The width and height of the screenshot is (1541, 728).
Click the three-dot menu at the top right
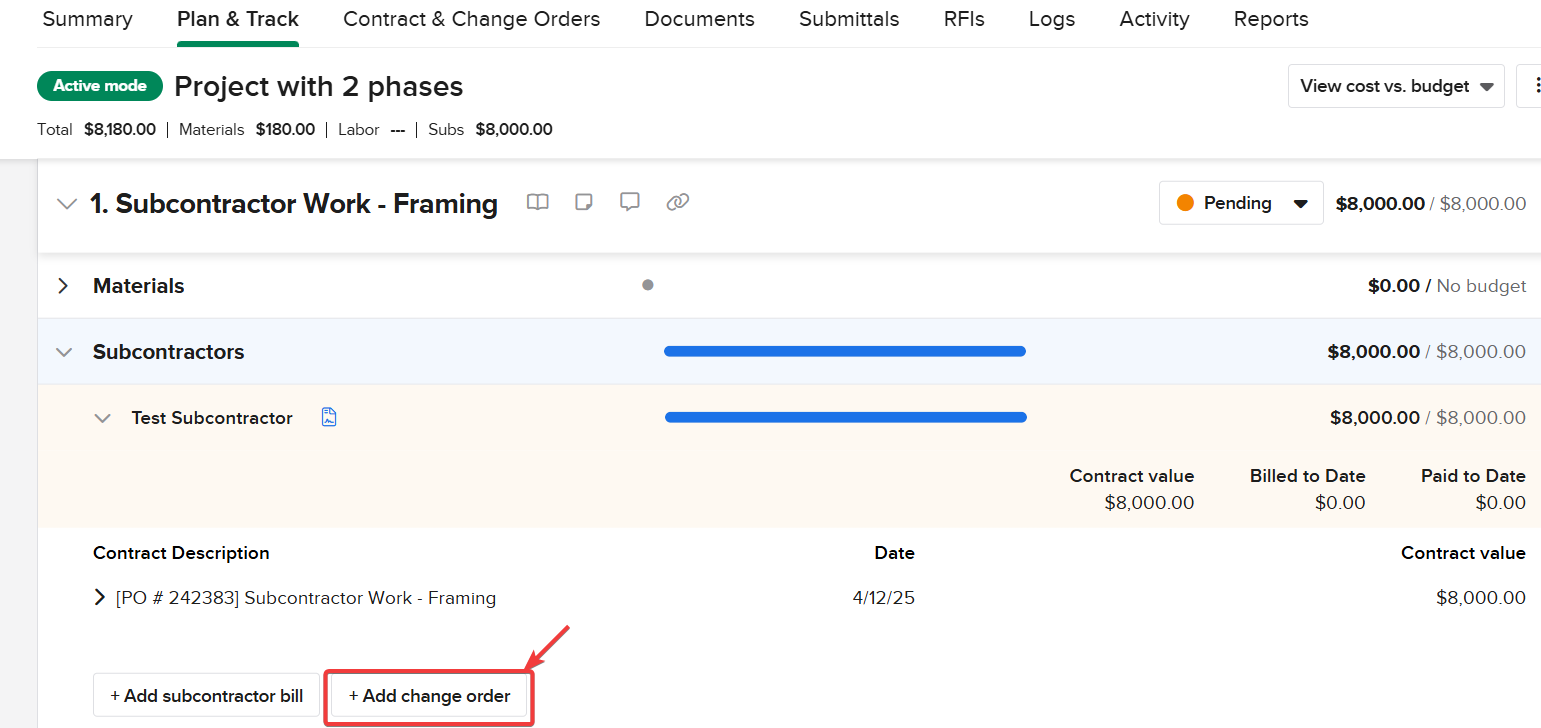click(1532, 86)
